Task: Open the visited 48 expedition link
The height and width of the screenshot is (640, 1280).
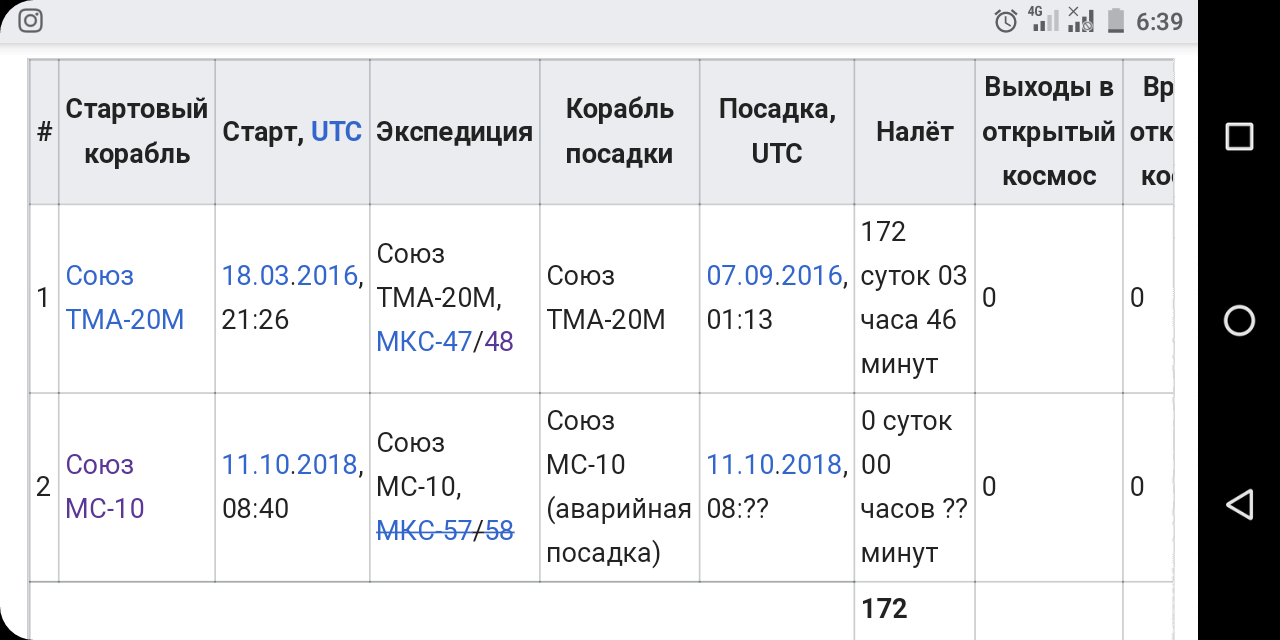Action: [x=499, y=342]
